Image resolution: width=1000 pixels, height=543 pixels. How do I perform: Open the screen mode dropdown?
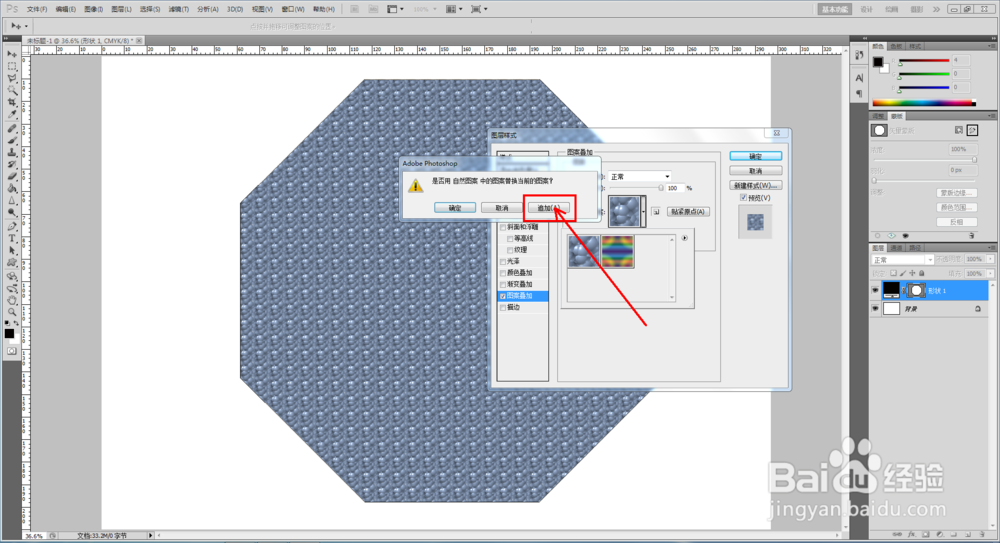click(x=479, y=9)
